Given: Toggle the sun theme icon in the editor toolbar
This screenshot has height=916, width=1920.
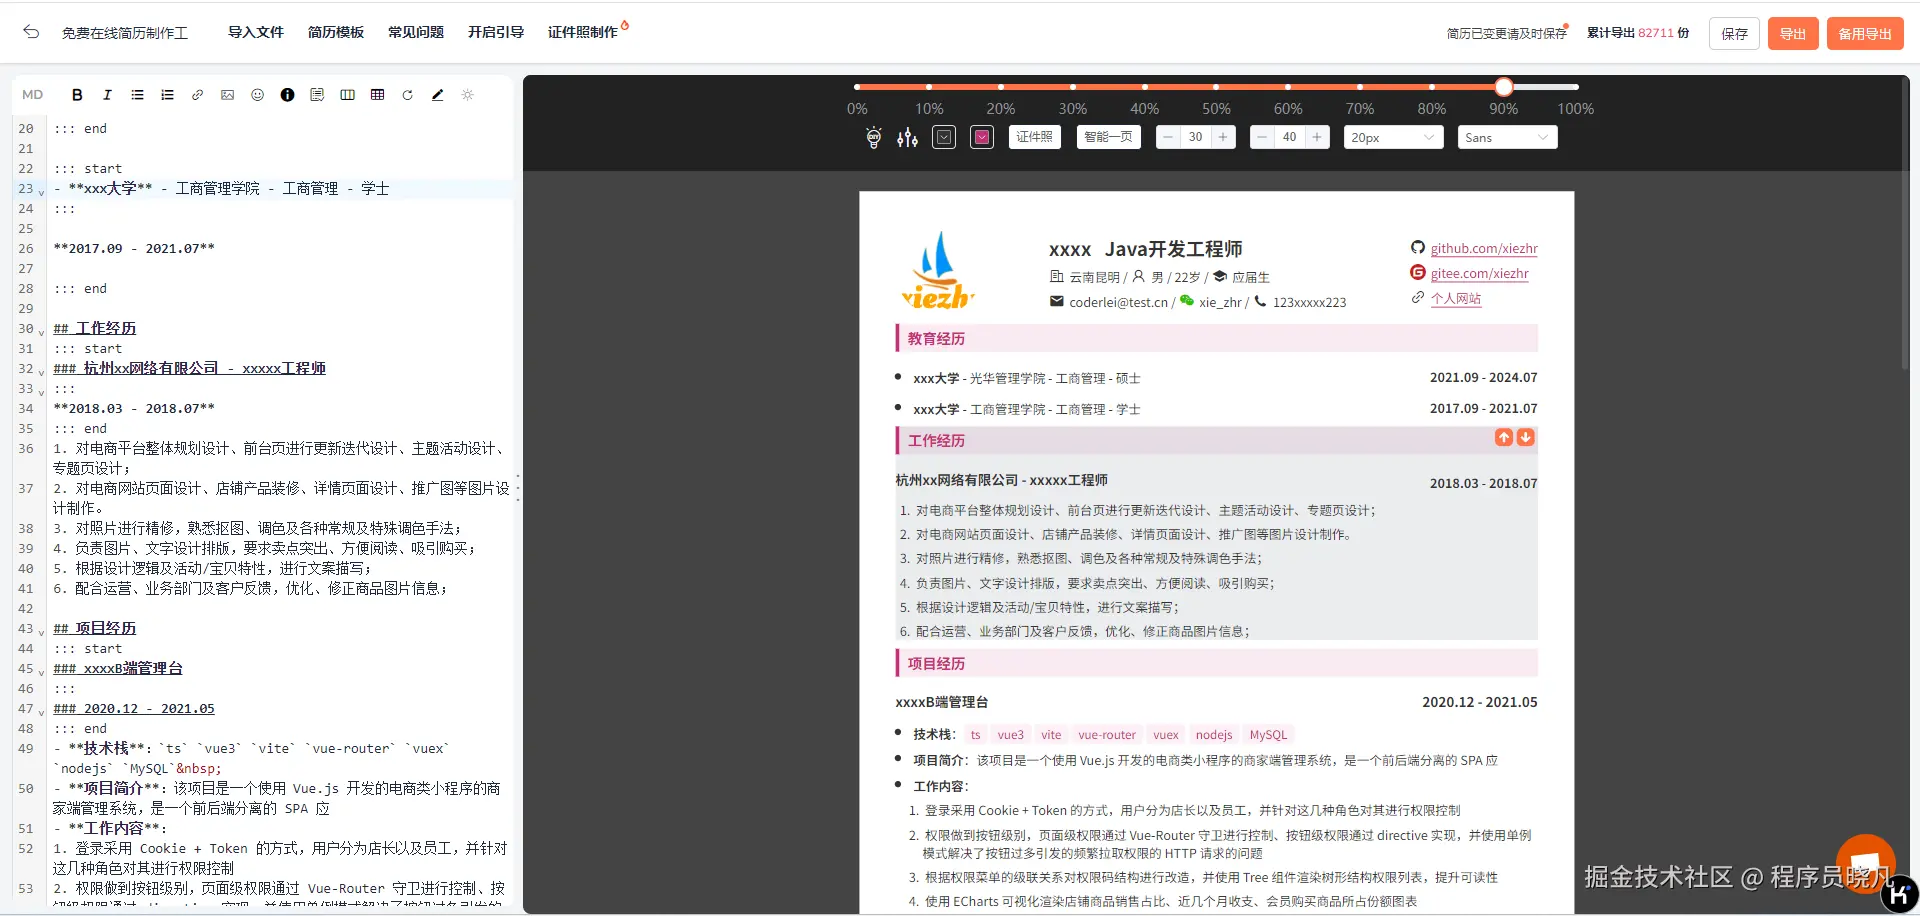Looking at the screenshot, I should pos(467,94).
